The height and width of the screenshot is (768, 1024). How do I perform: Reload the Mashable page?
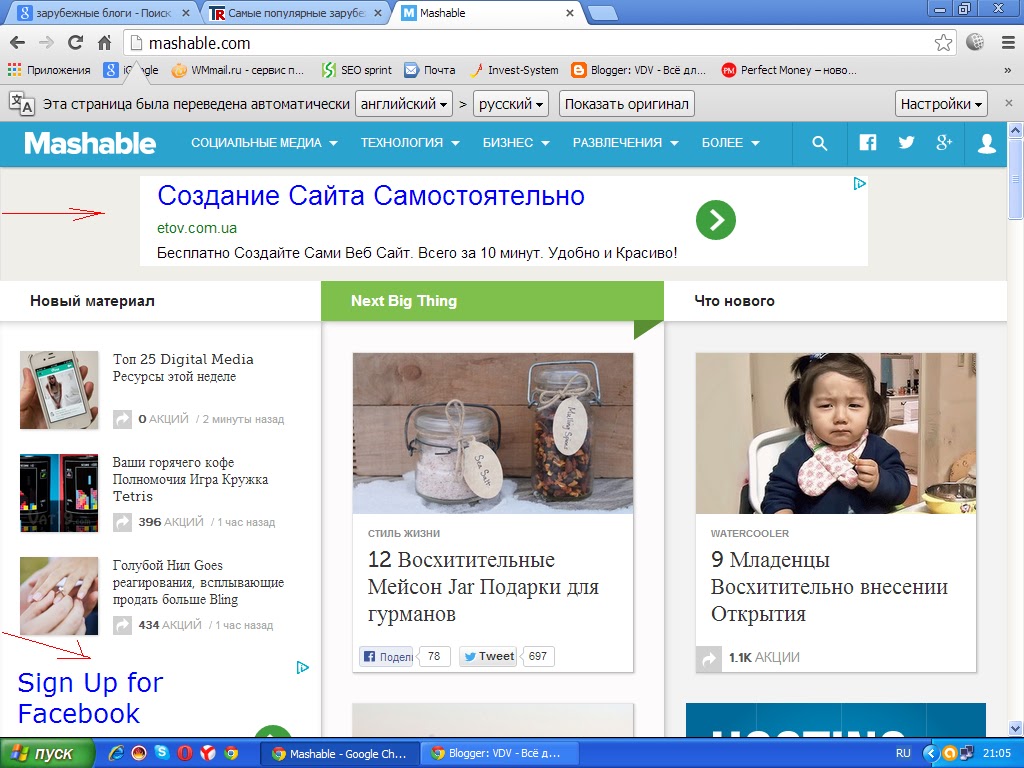click(75, 43)
